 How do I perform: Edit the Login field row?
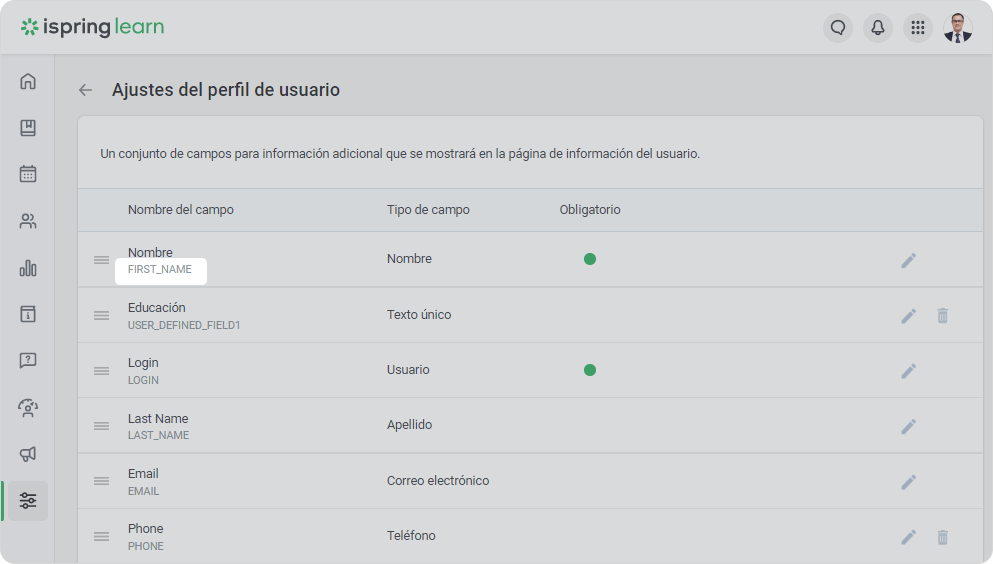tap(908, 371)
